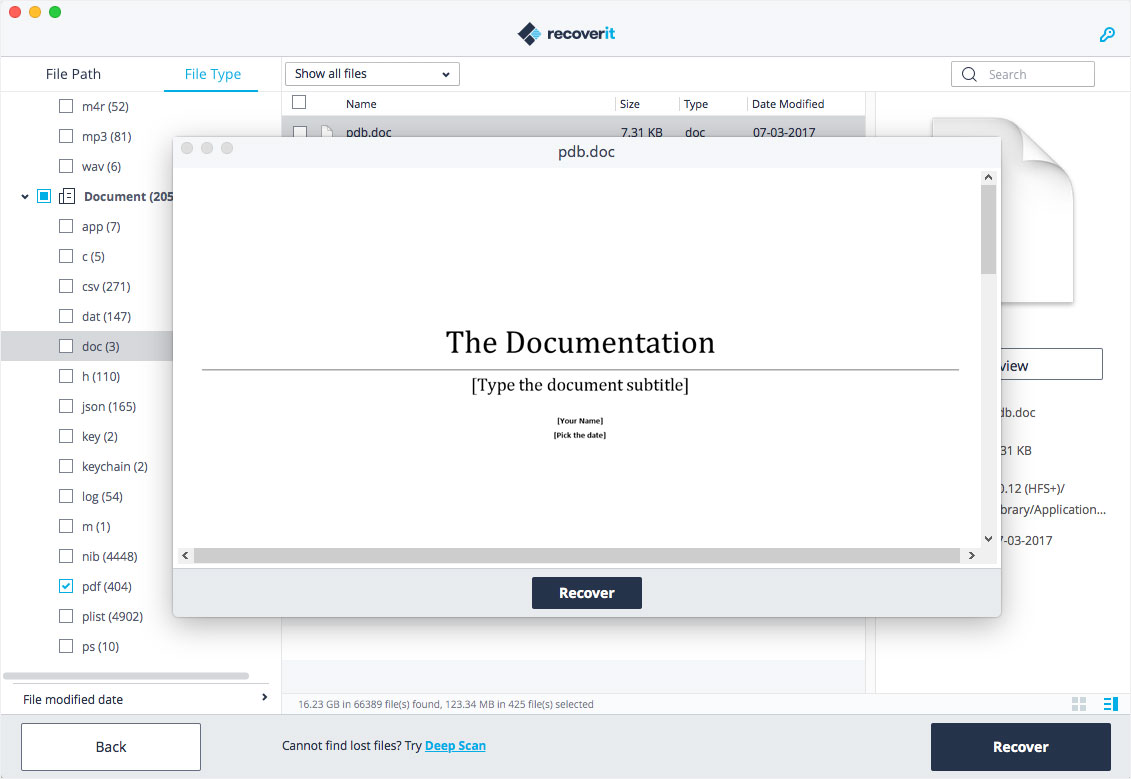Screen dimensions: 1131x779
Task: Check the csv (271) checkbox
Action: tap(66, 286)
